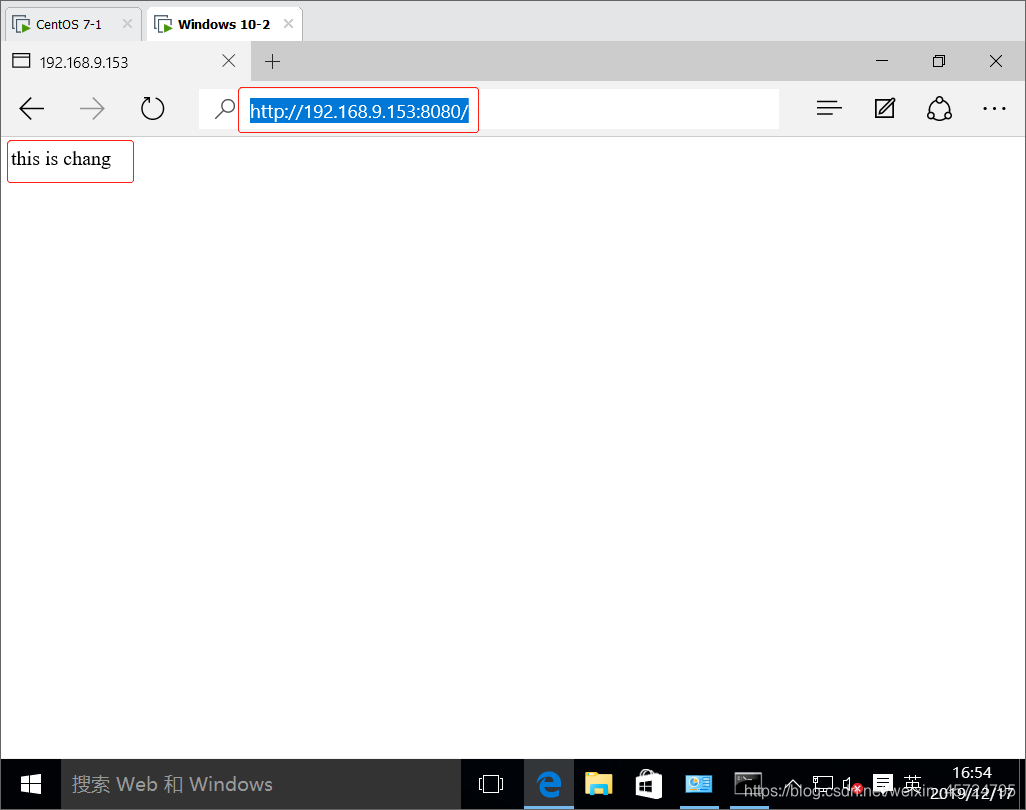The width and height of the screenshot is (1026, 810).
Task: Open the Edge Hub (favorites and history)
Action: coord(829,109)
